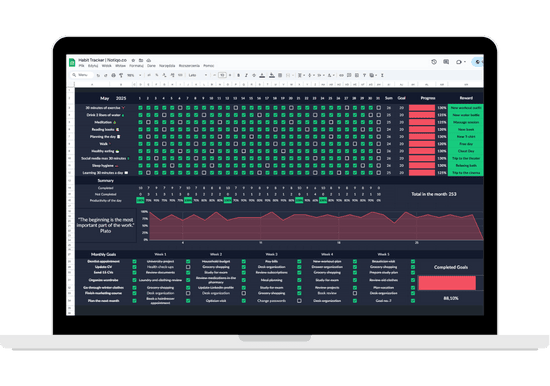Open the filter views dropdown

pos(374,75)
